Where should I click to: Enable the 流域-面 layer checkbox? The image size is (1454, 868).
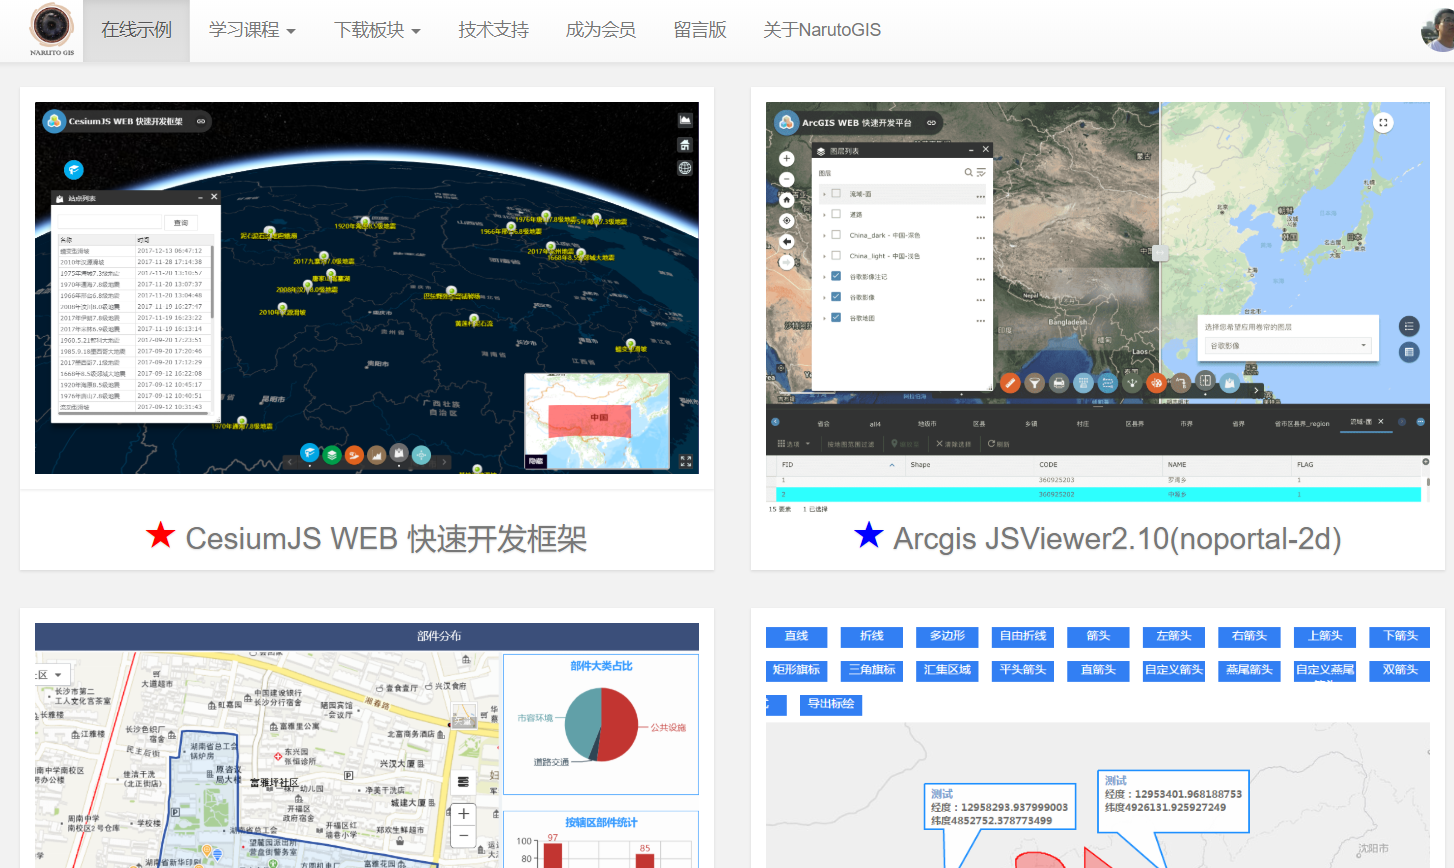tap(836, 194)
